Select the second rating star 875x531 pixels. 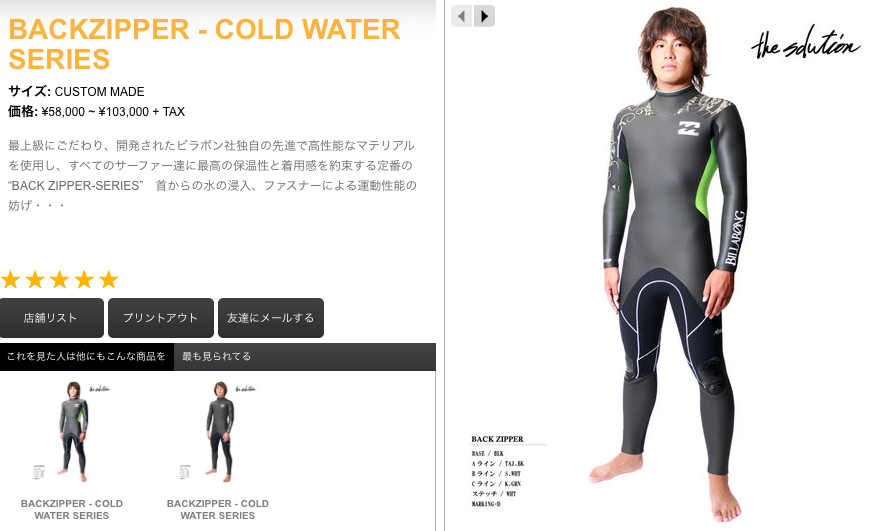(35, 279)
